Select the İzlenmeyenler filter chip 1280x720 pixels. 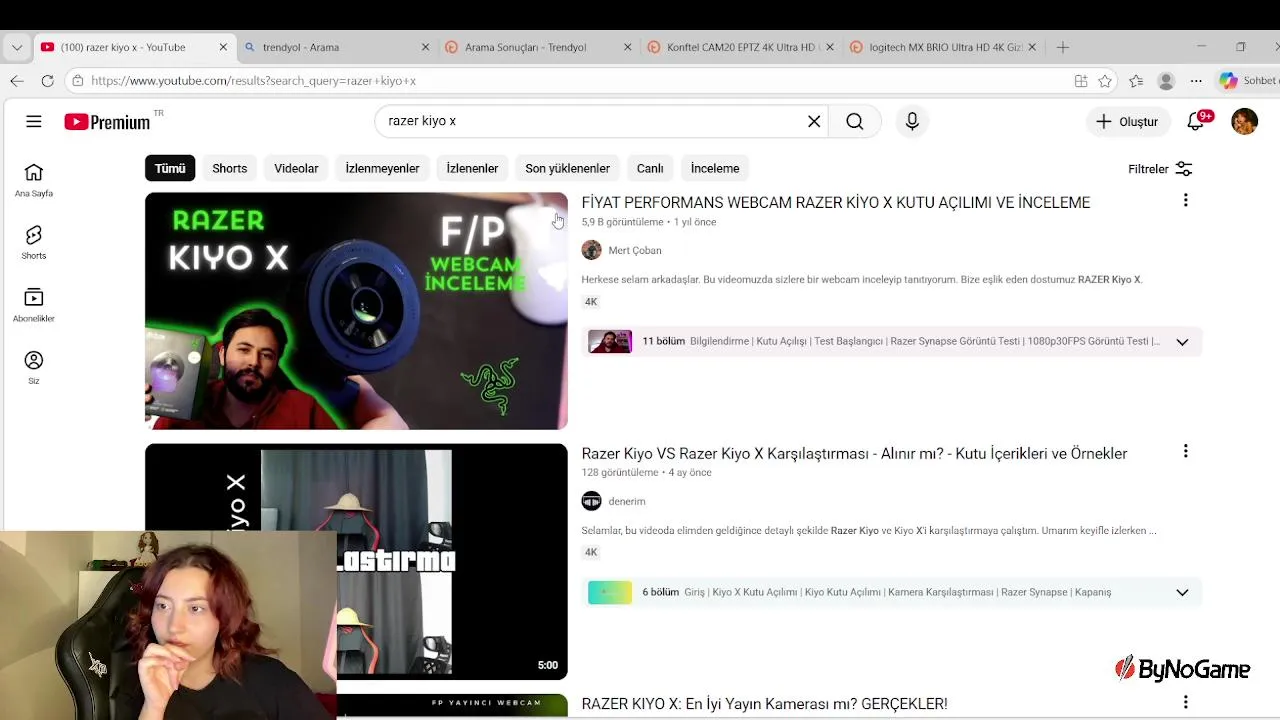click(382, 168)
